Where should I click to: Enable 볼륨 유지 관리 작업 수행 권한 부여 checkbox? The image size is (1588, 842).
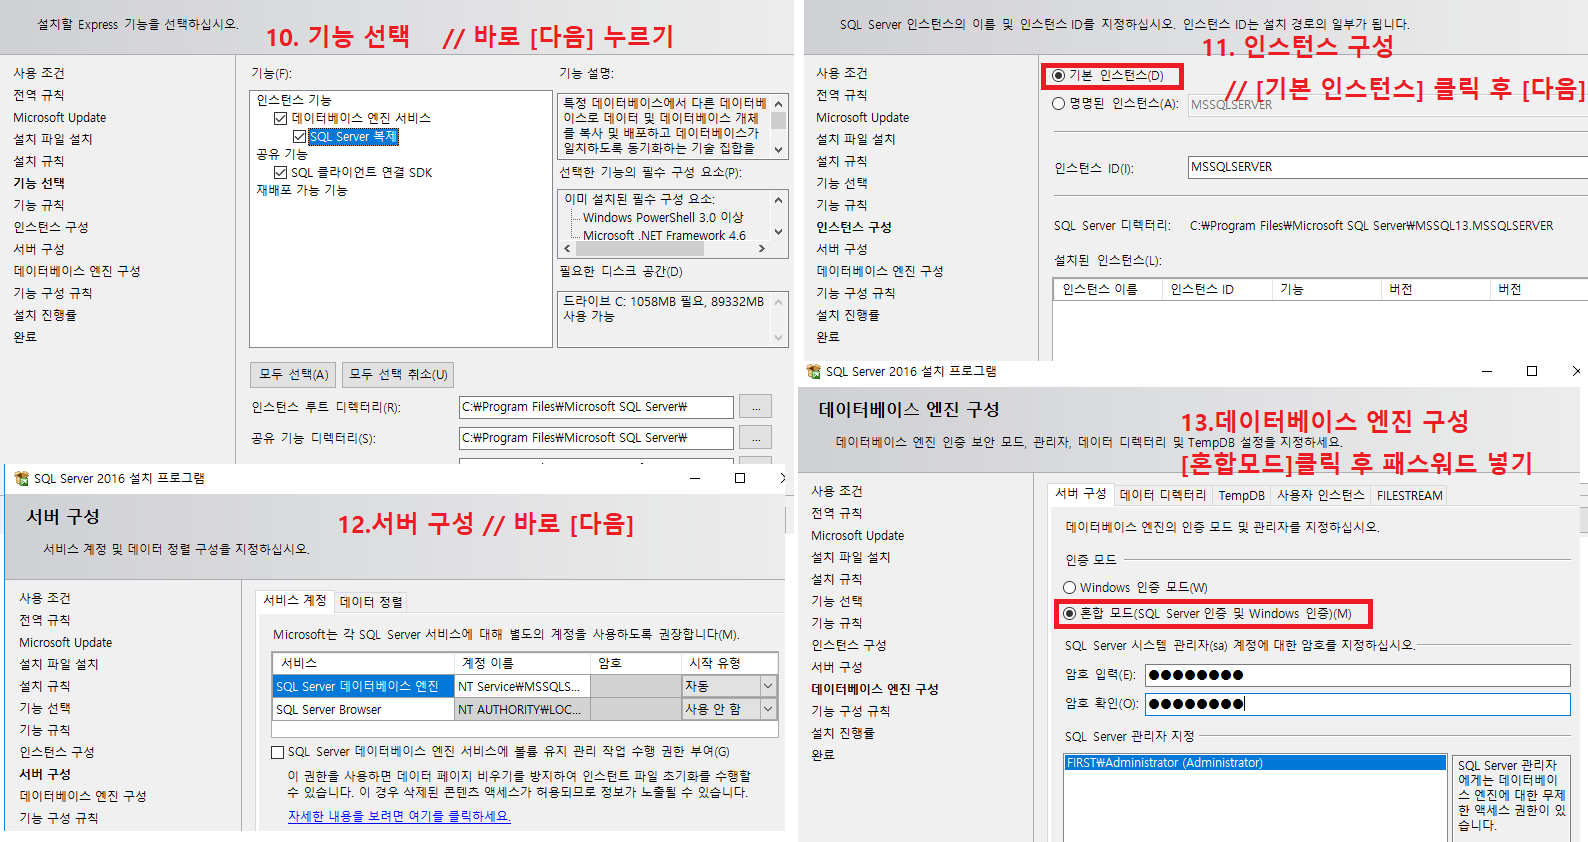pos(278,752)
